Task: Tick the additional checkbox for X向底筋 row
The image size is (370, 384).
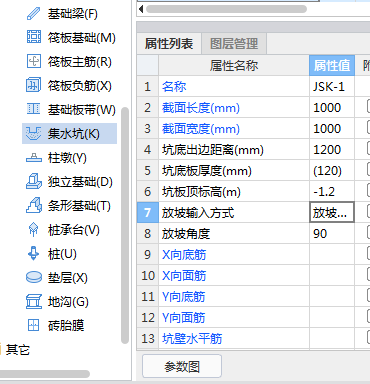Action: pyautogui.click(x=368, y=253)
